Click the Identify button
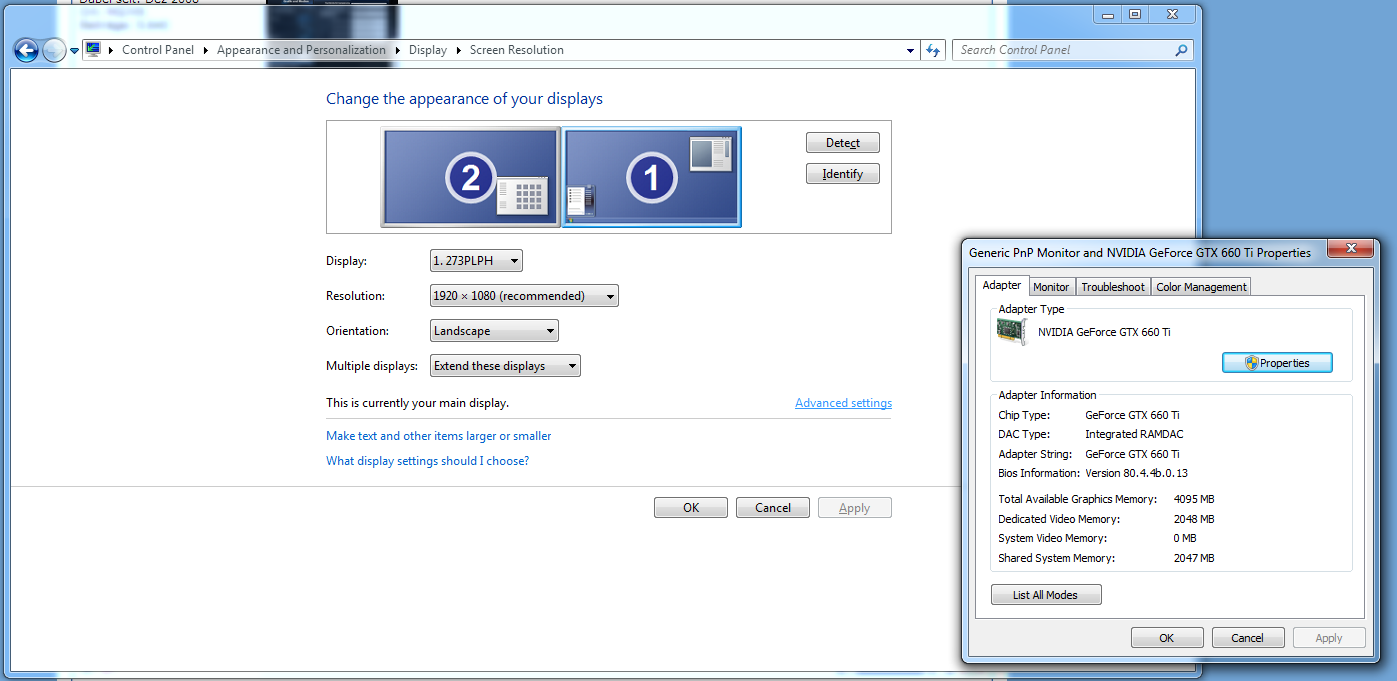Viewport: 1397px width, 681px height. tap(843, 174)
